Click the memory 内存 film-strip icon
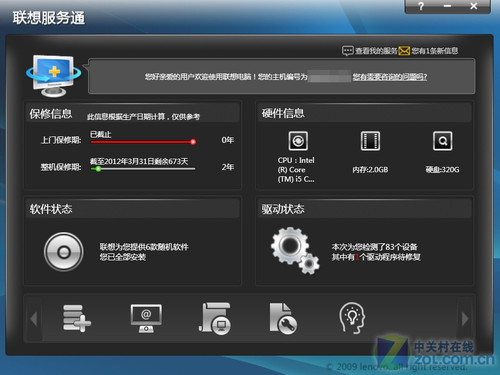This screenshot has height=375, width=500. (370, 141)
